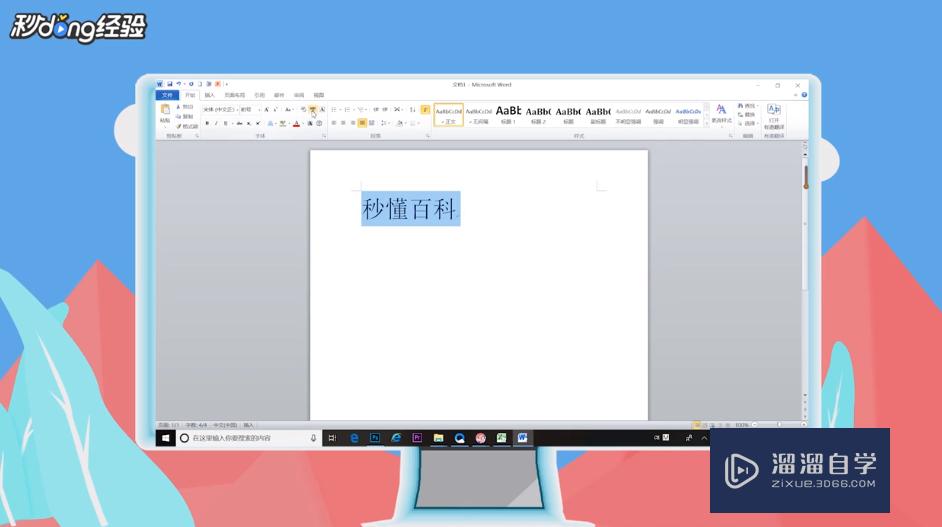This screenshot has width=942, height=527.
Task: Activate the Format Painter
Action: [187, 126]
